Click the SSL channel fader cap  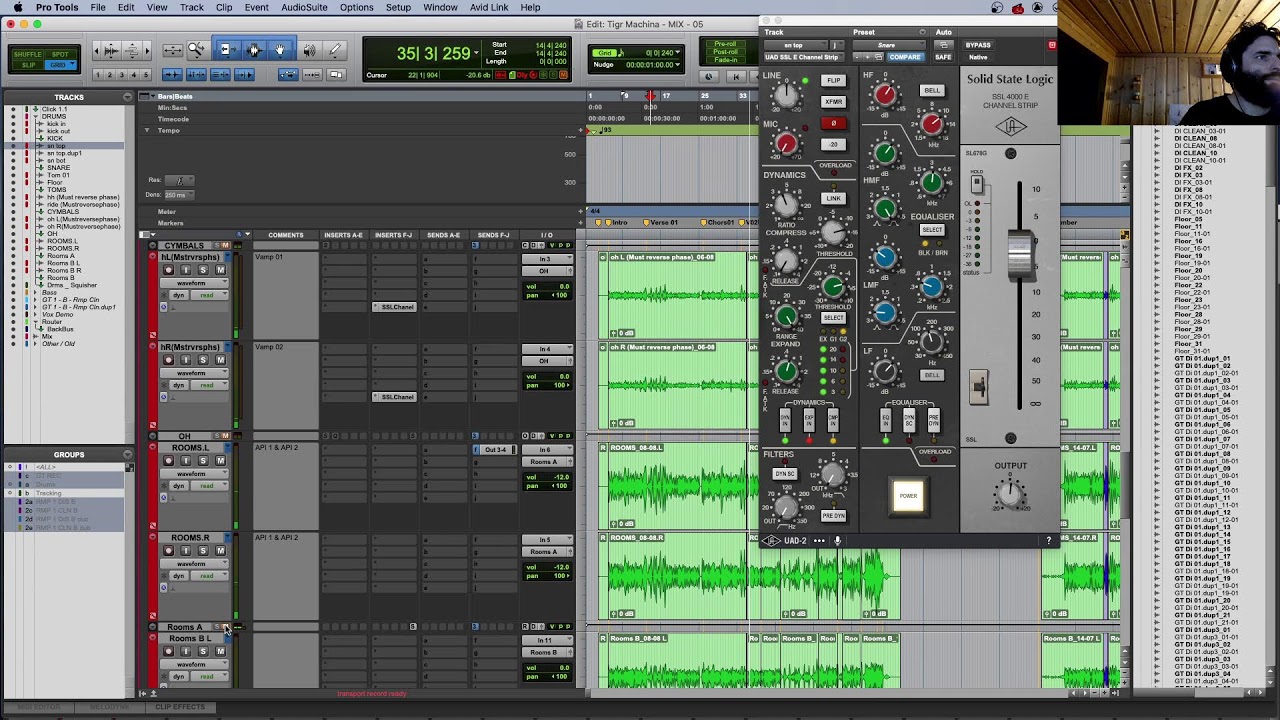(x=1019, y=255)
